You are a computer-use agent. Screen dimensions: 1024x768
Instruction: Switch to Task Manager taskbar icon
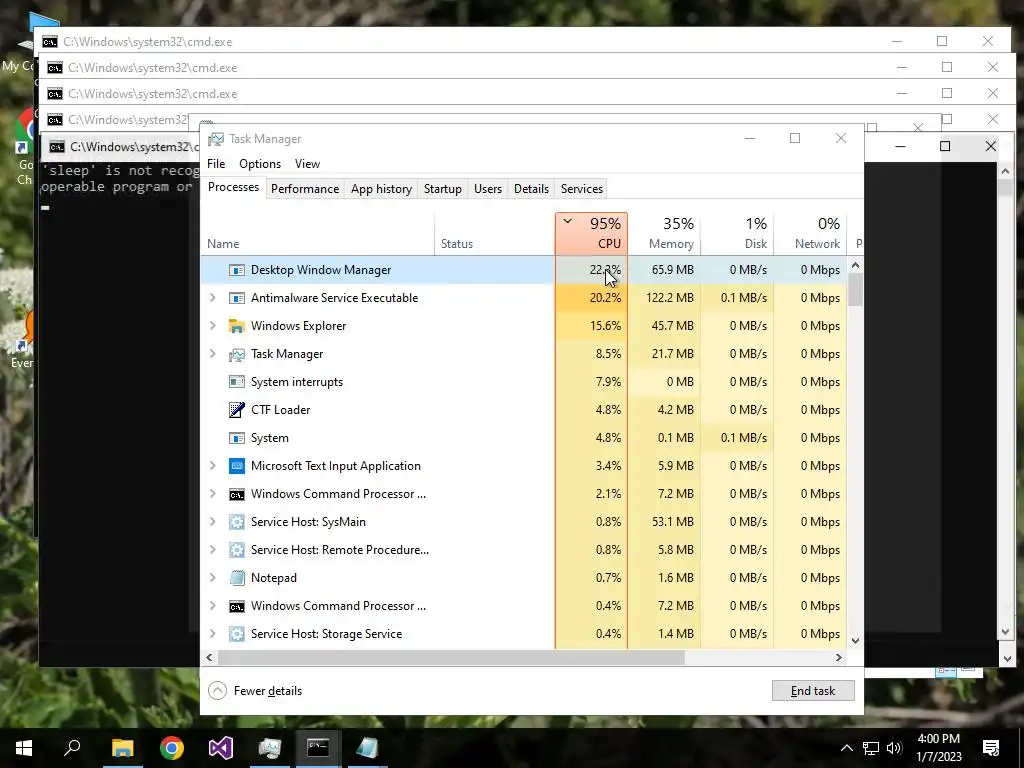pyautogui.click(x=269, y=748)
